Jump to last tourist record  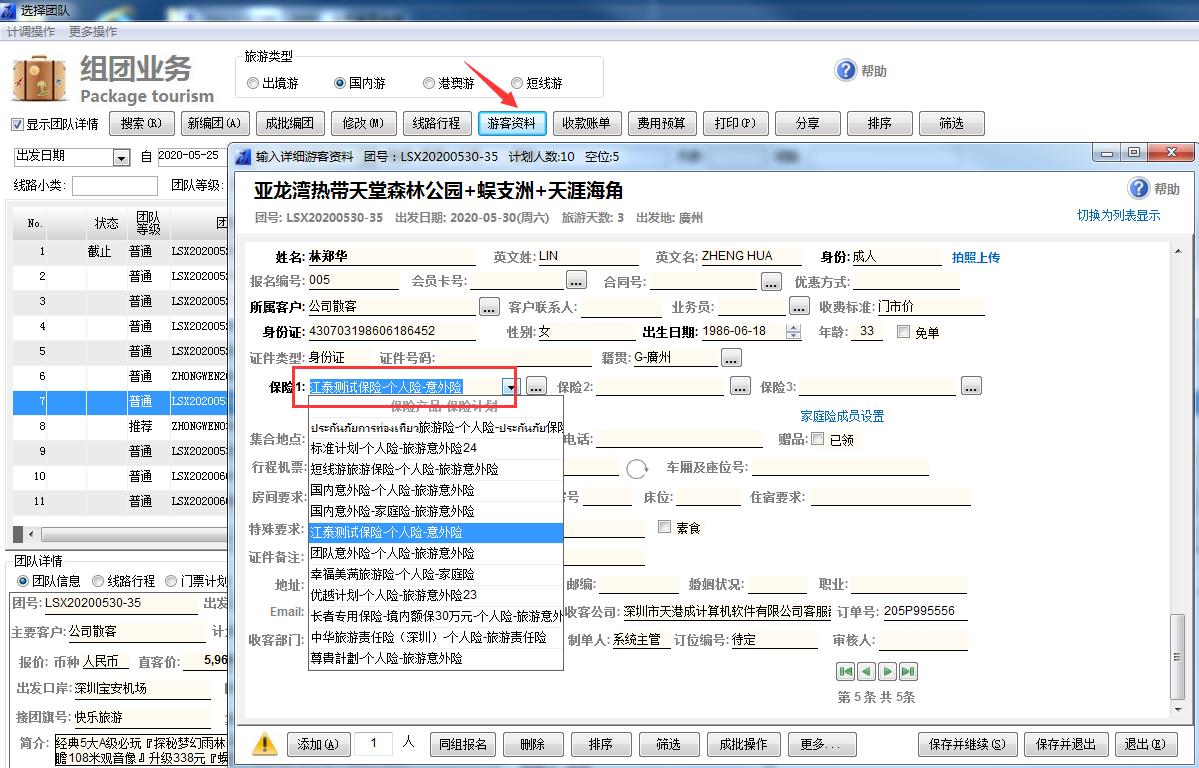(x=908, y=672)
